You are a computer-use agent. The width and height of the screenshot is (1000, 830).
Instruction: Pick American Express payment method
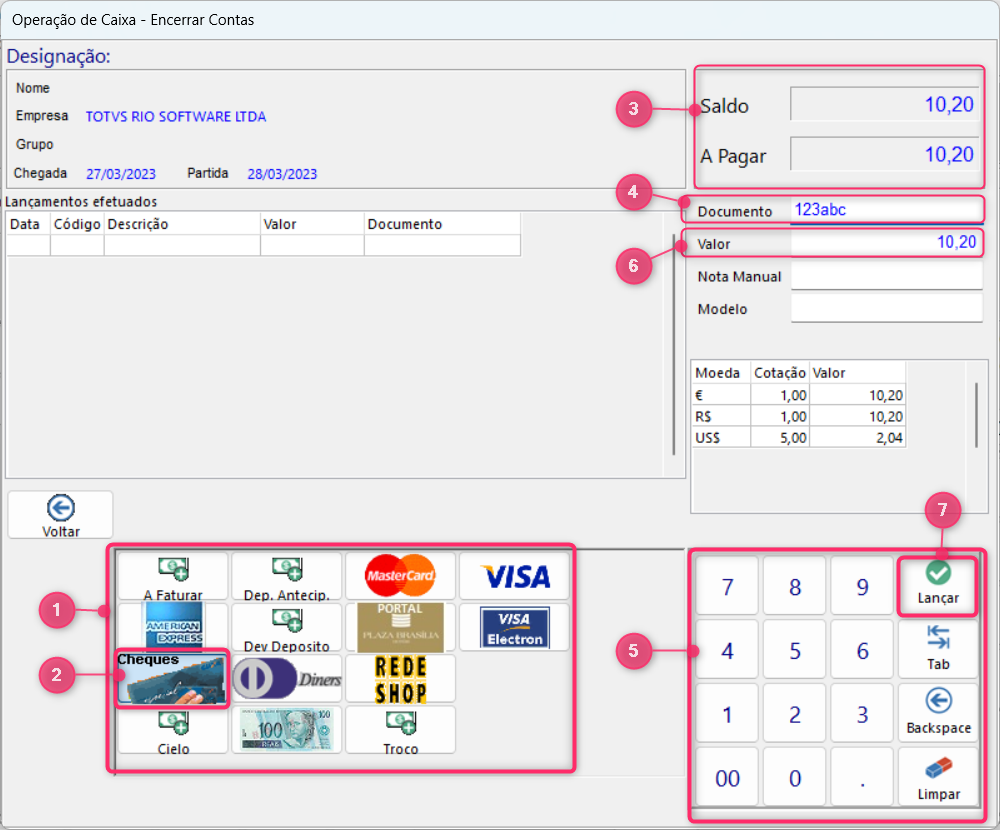point(173,628)
